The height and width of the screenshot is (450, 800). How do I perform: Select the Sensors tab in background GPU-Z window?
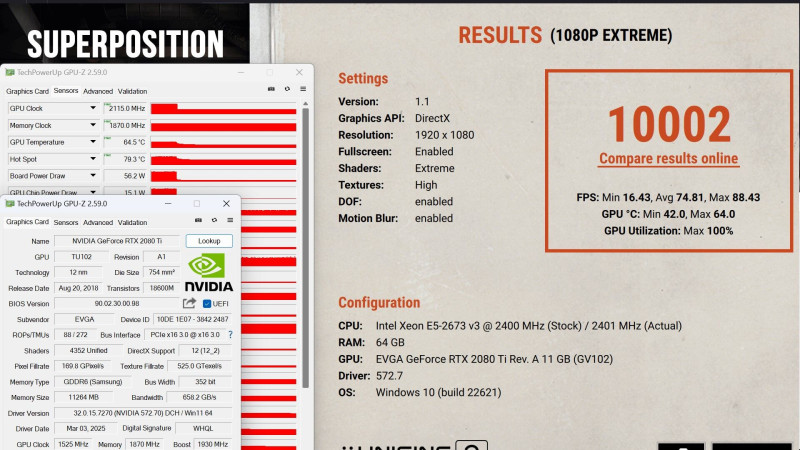coord(66,91)
